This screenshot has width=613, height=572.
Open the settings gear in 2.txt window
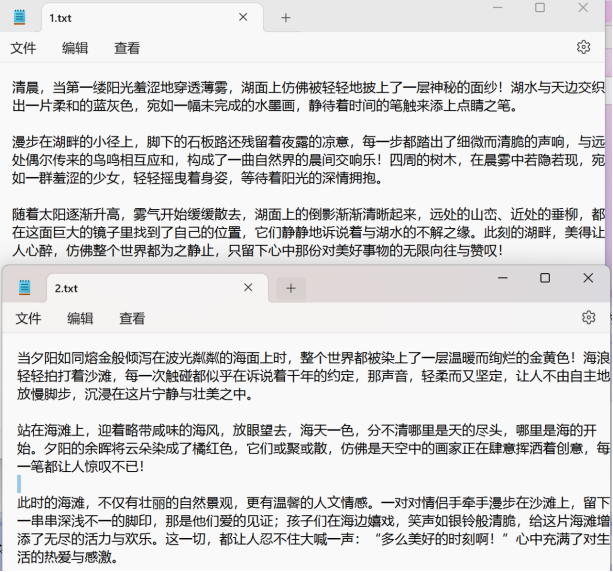588,317
